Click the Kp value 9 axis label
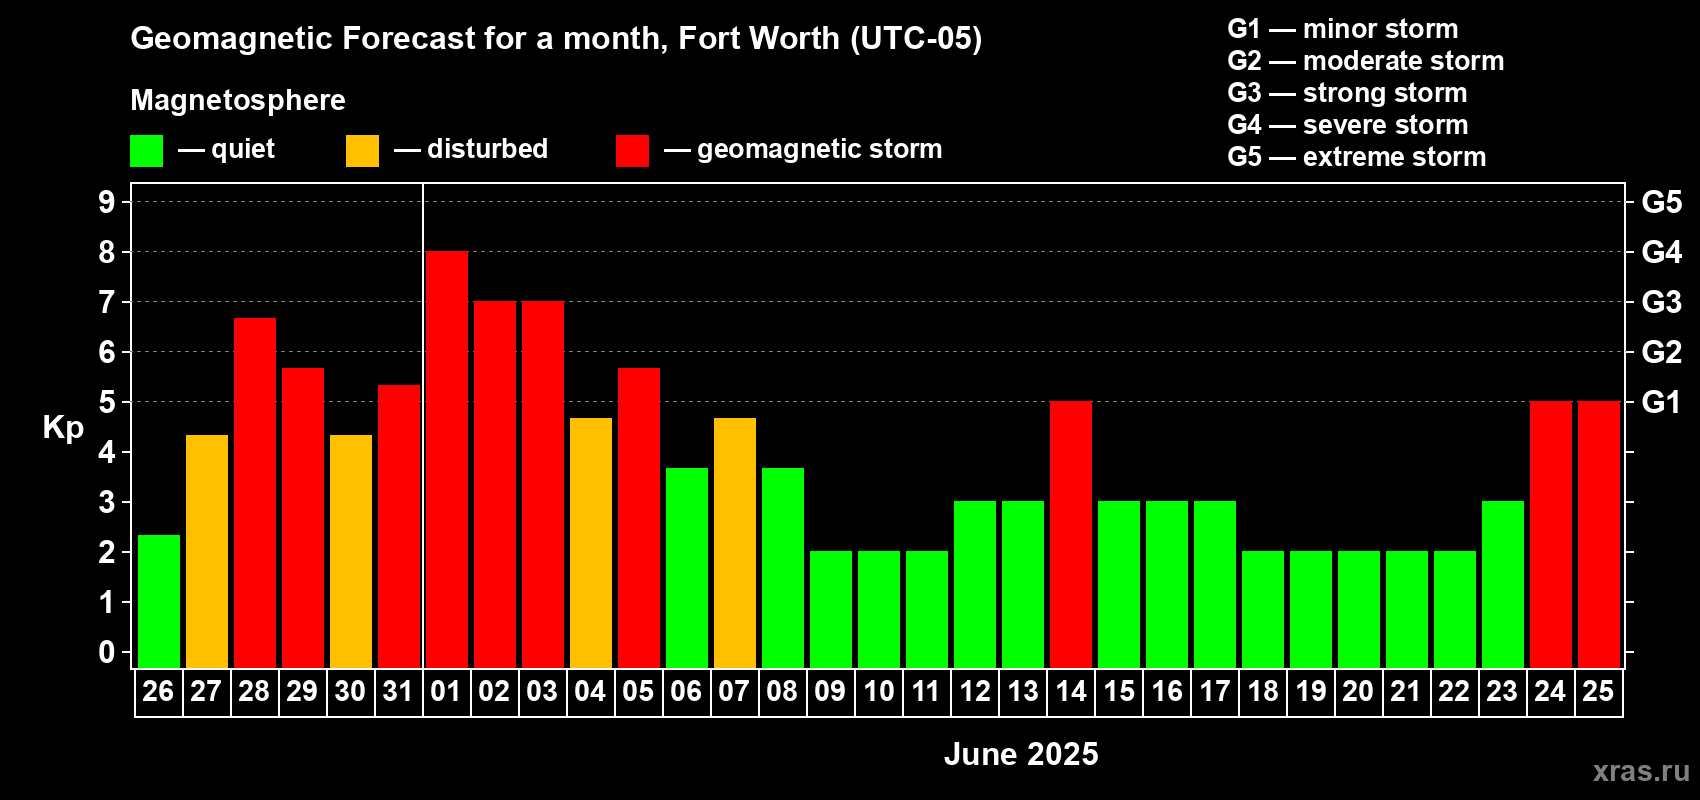The image size is (1700, 800). [107, 202]
